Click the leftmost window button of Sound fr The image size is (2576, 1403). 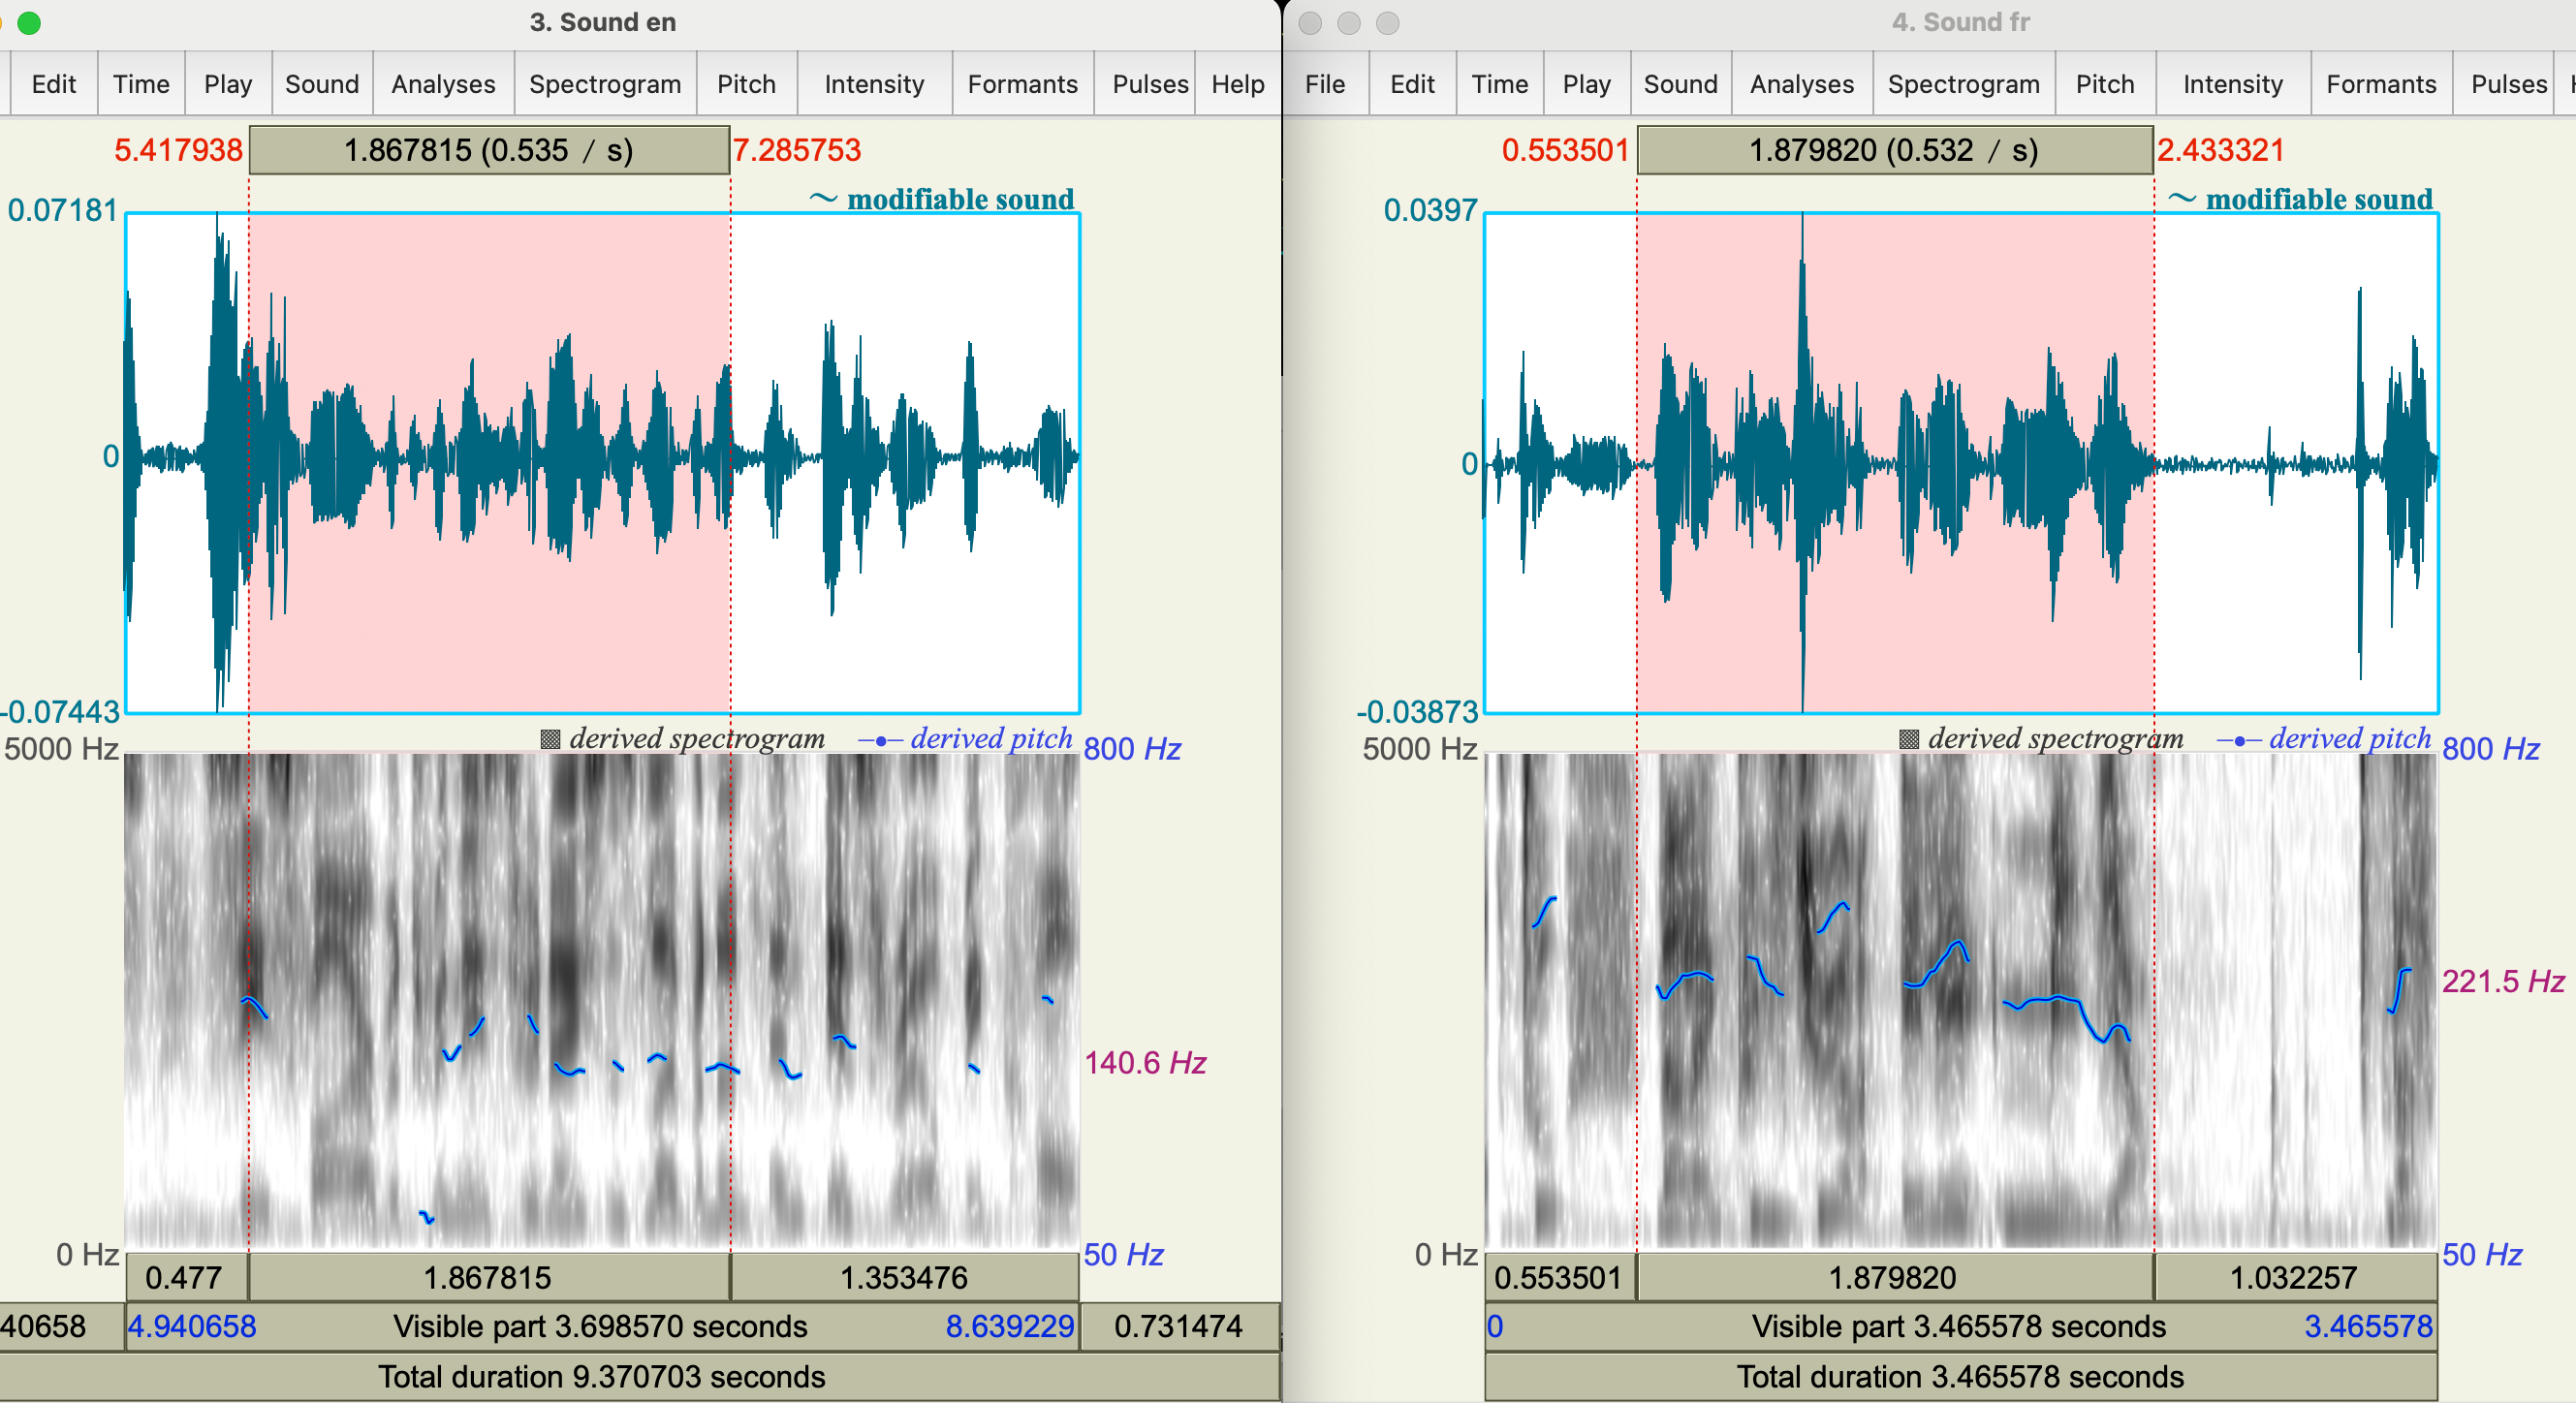click(x=1310, y=23)
